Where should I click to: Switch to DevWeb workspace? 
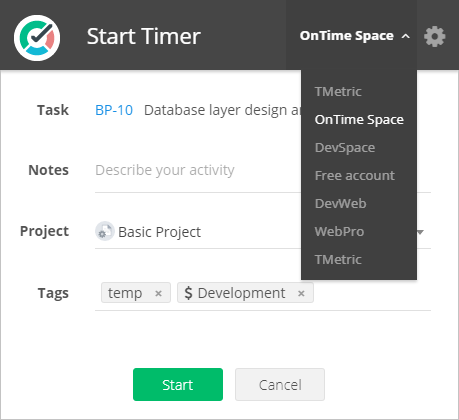(x=340, y=203)
